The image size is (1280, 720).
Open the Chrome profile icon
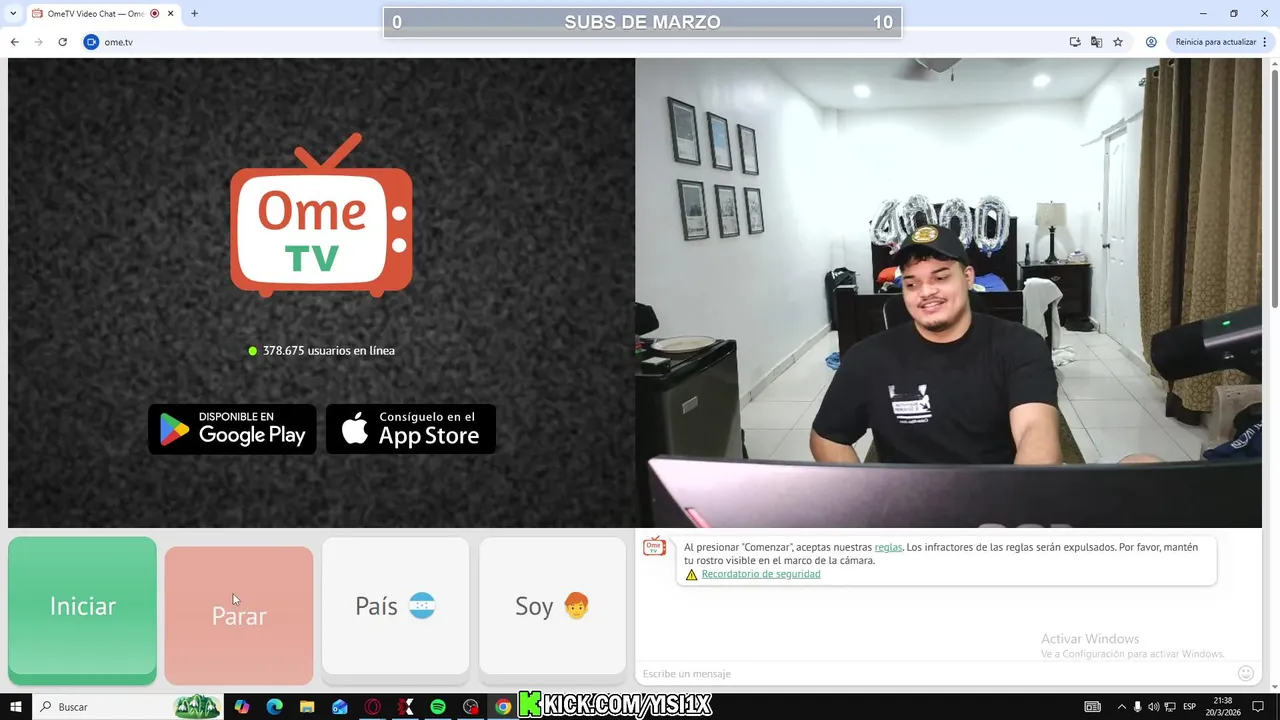[1151, 42]
